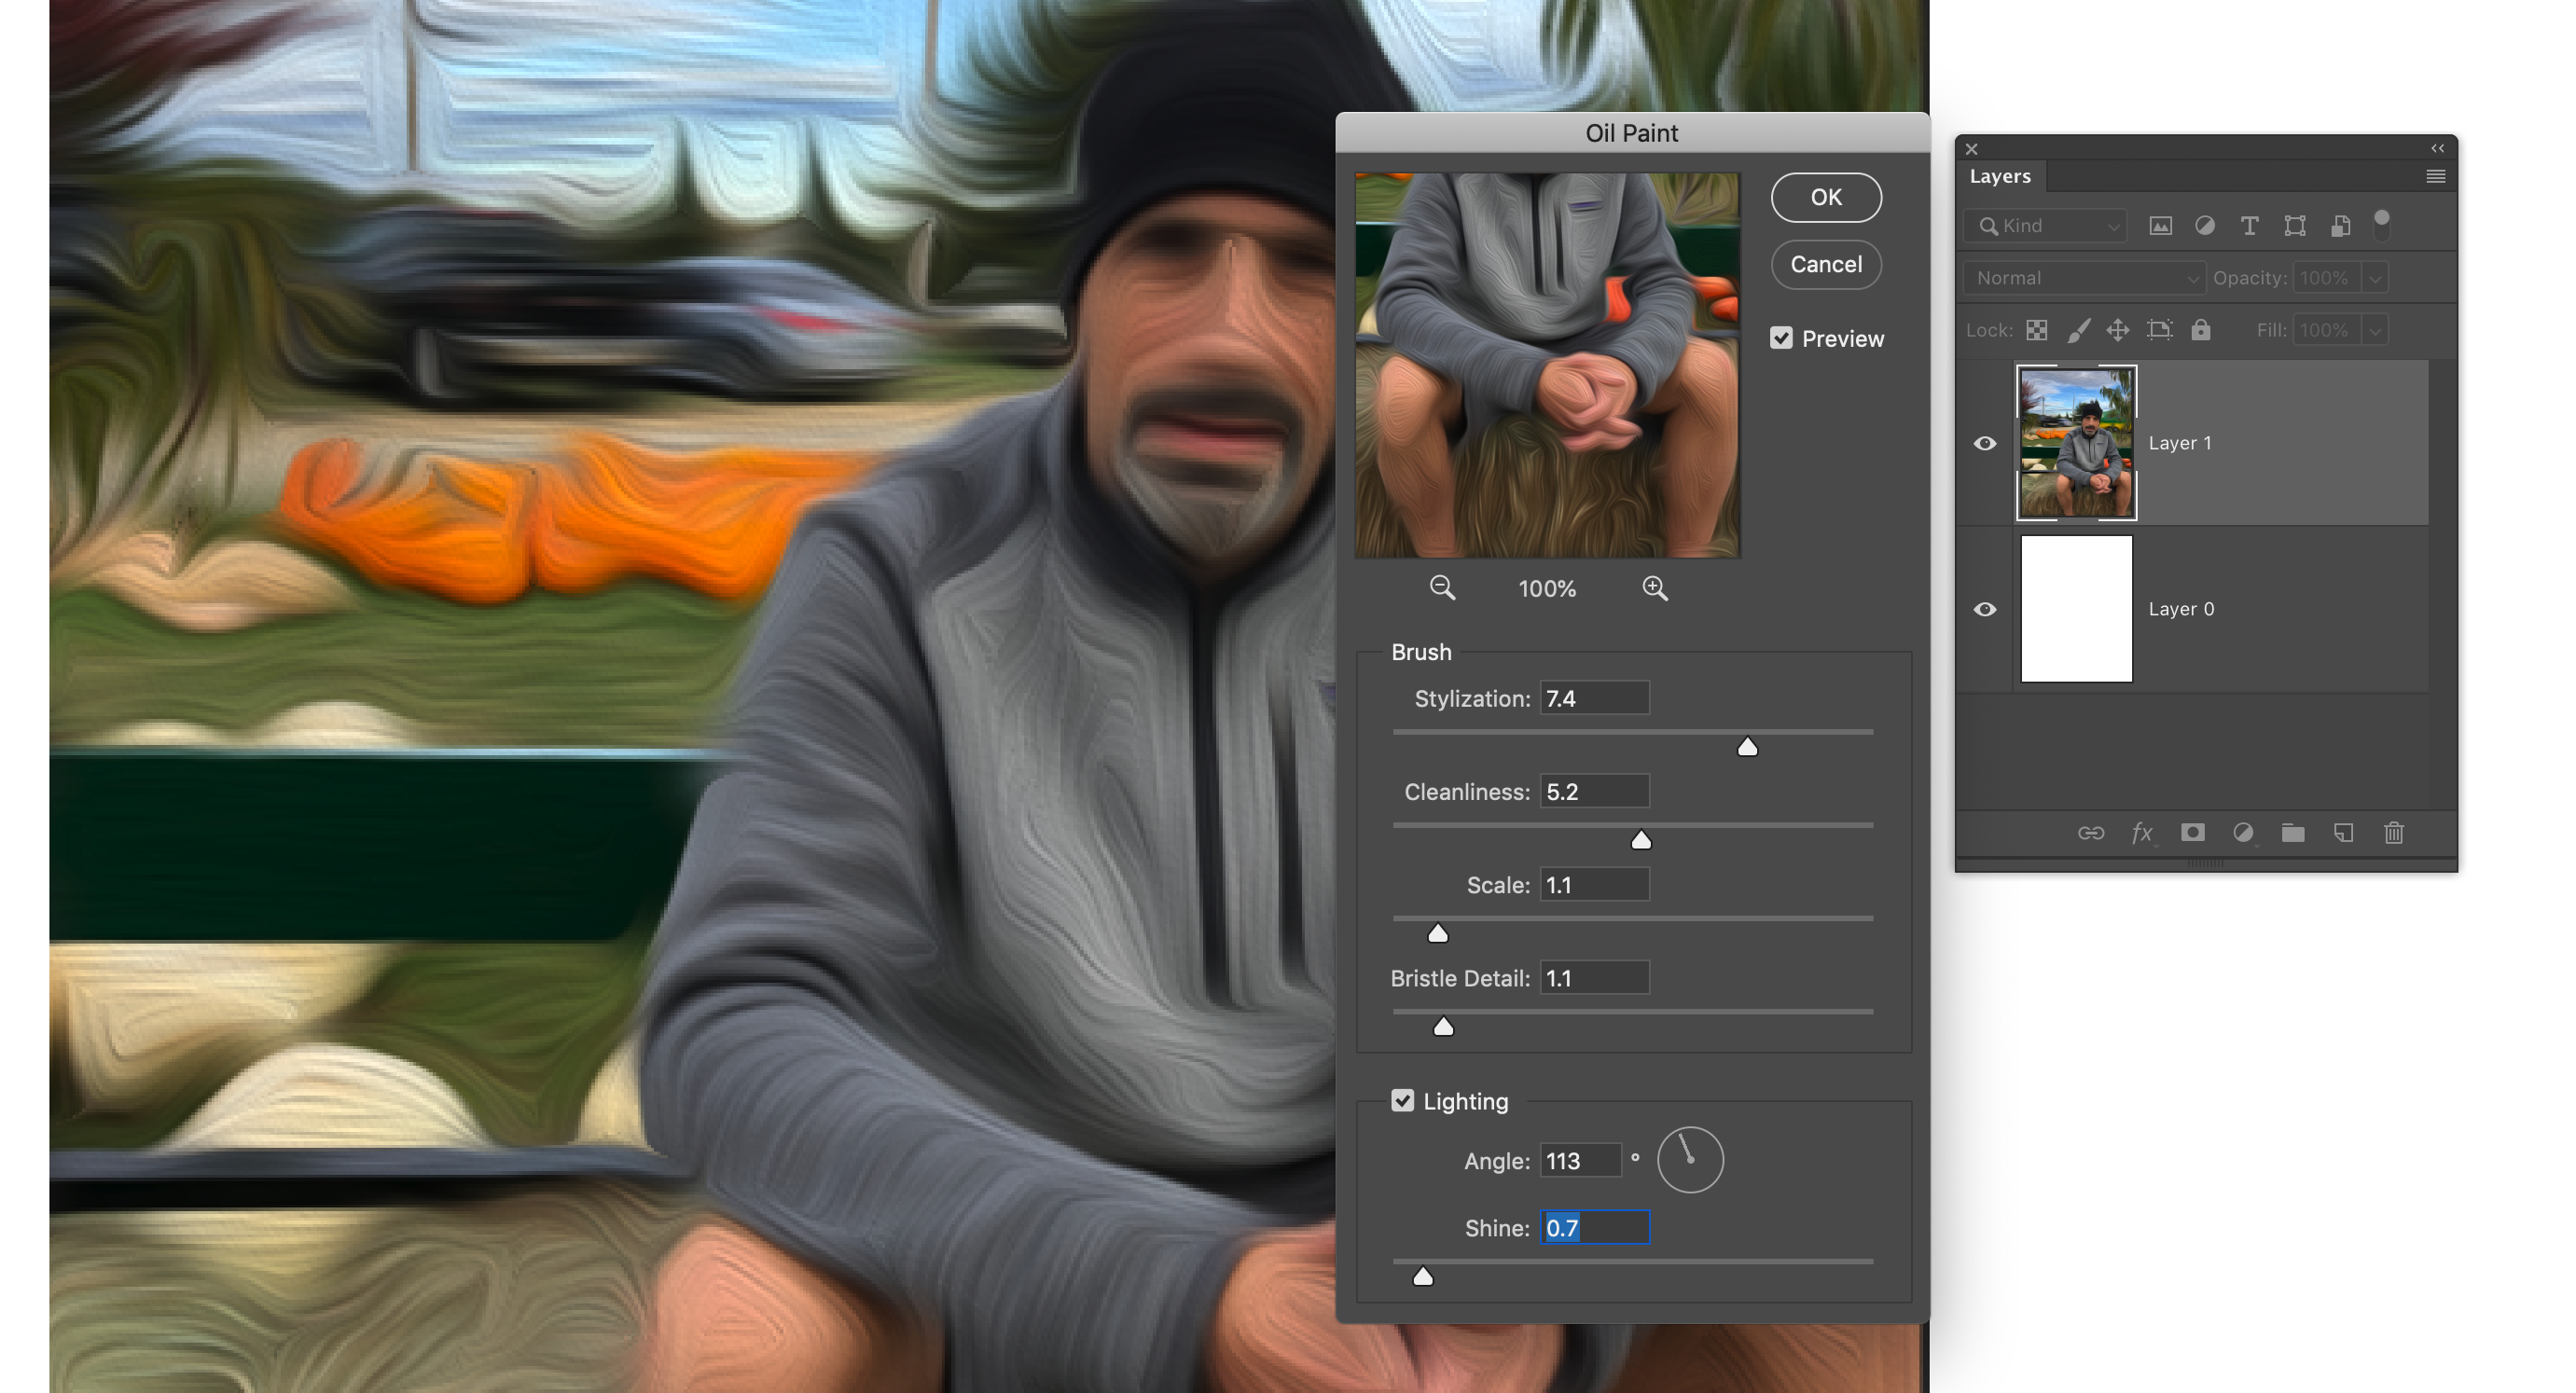The image size is (2576, 1393).
Task: Create a new layer
Action: coord(2343,833)
